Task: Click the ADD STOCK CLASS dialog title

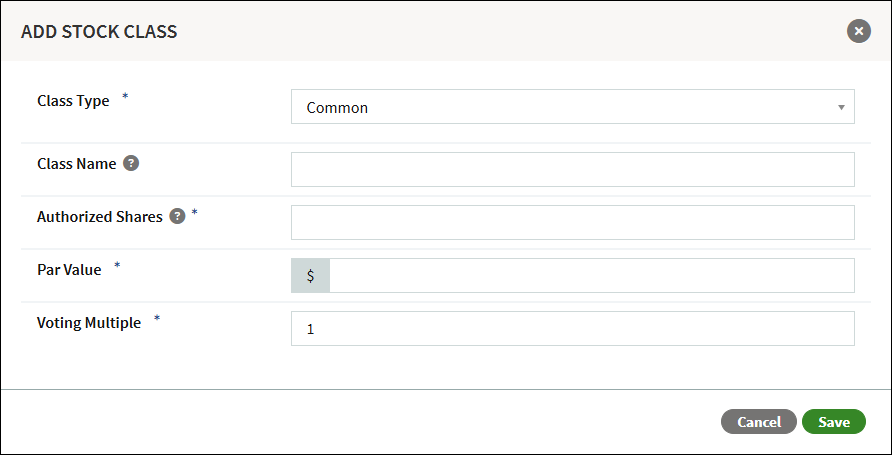Action: coord(99,32)
